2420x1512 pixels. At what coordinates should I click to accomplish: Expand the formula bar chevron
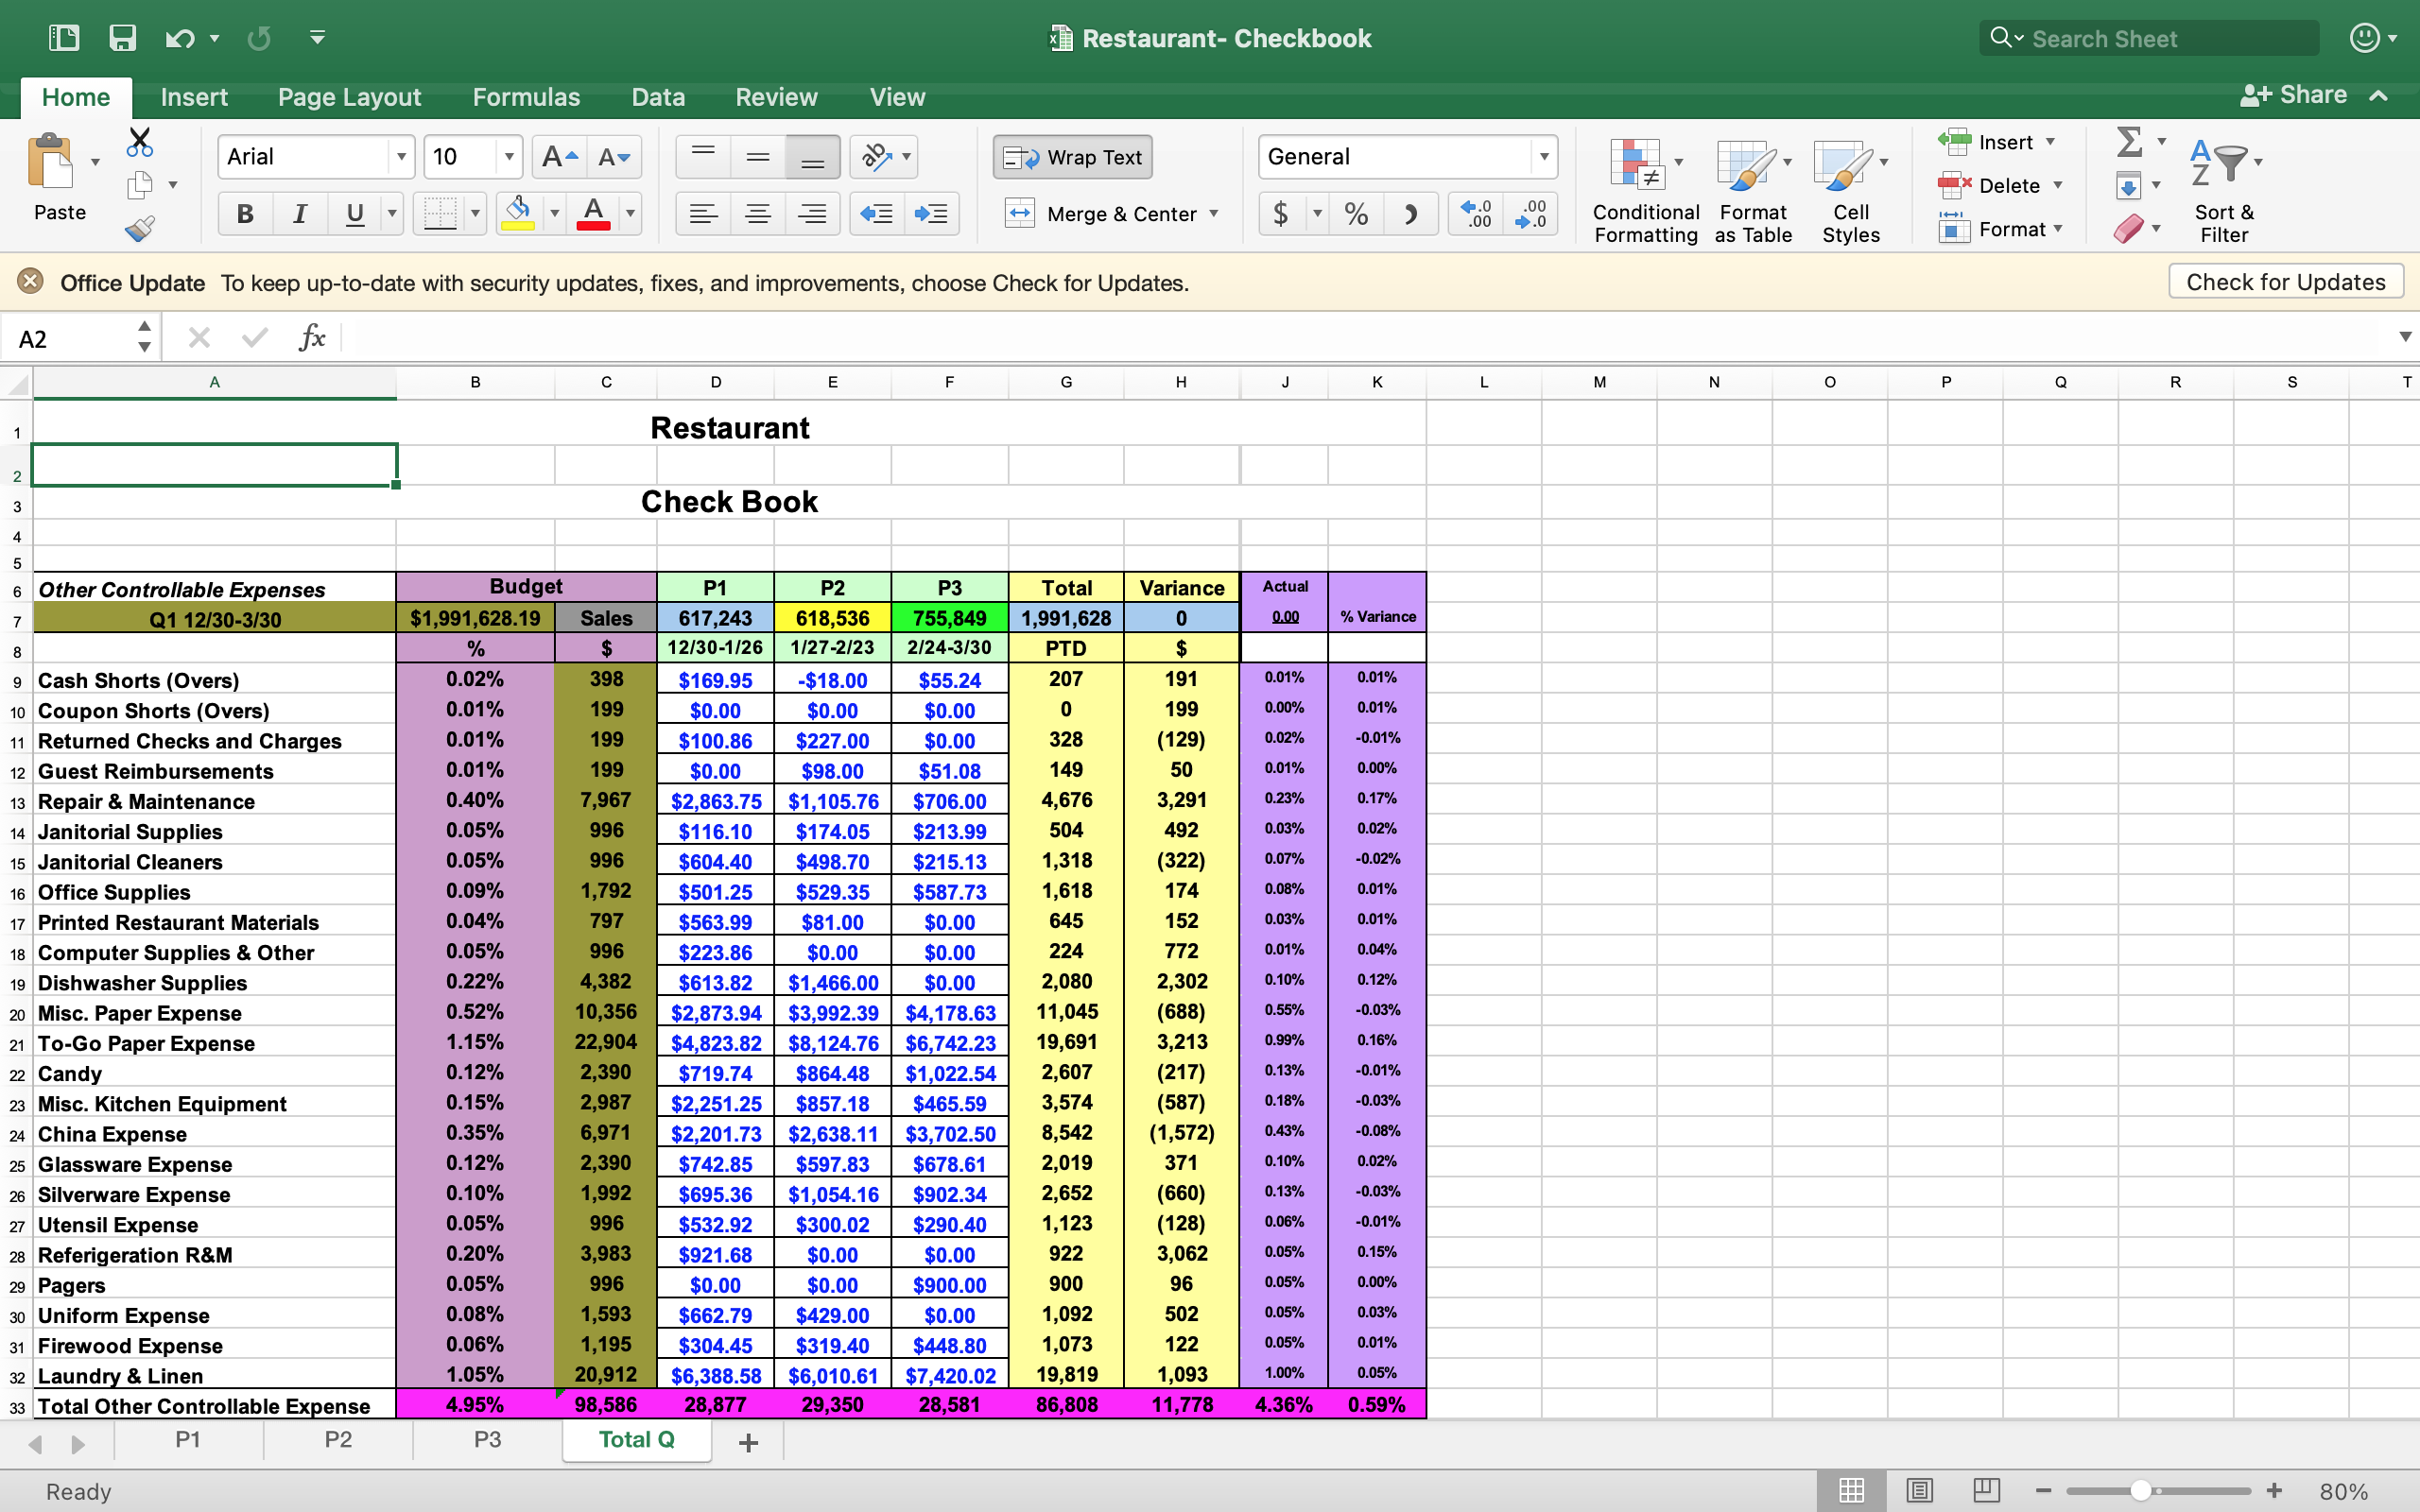pyautogui.click(x=2404, y=337)
